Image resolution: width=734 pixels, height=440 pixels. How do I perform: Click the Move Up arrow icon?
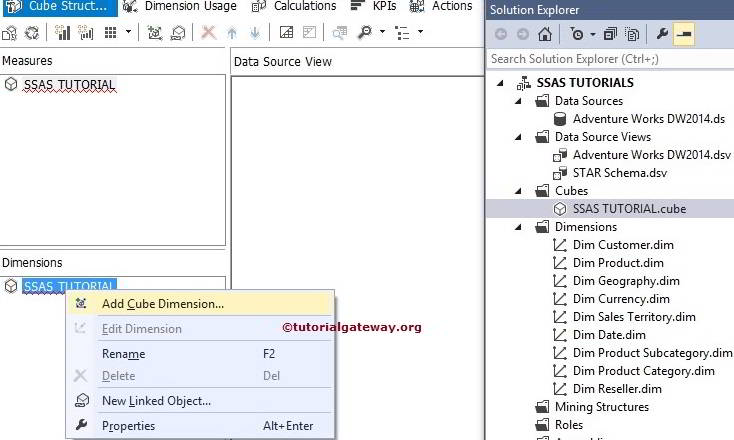232,33
